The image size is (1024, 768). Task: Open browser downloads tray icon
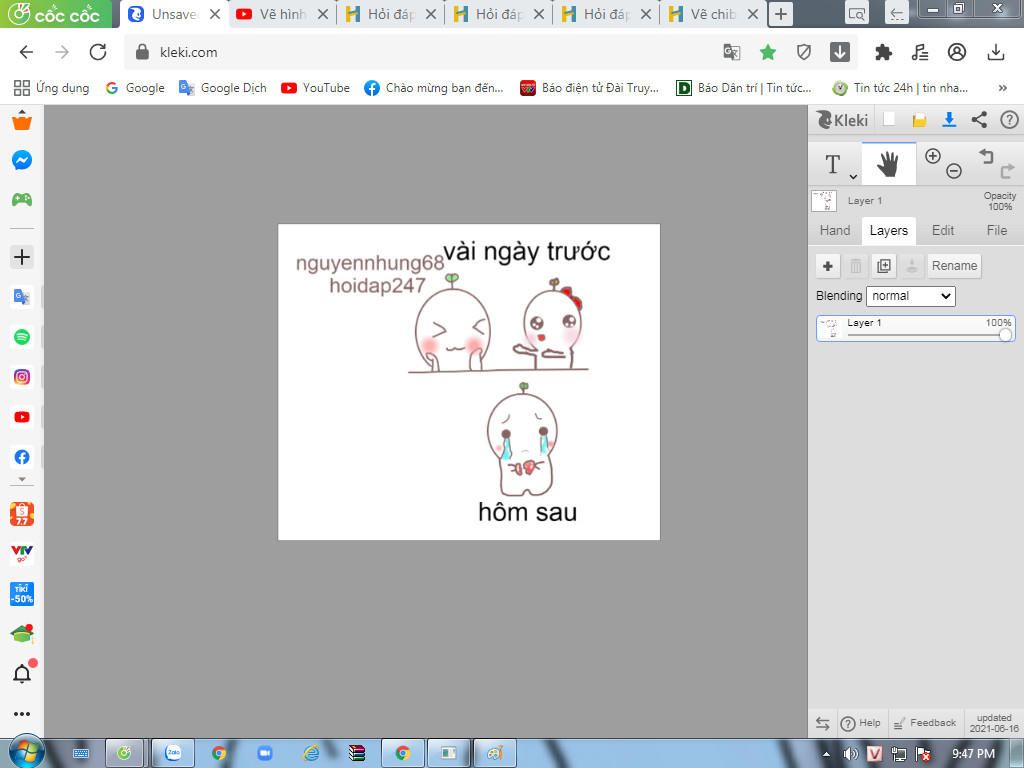[x=996, y=52]
